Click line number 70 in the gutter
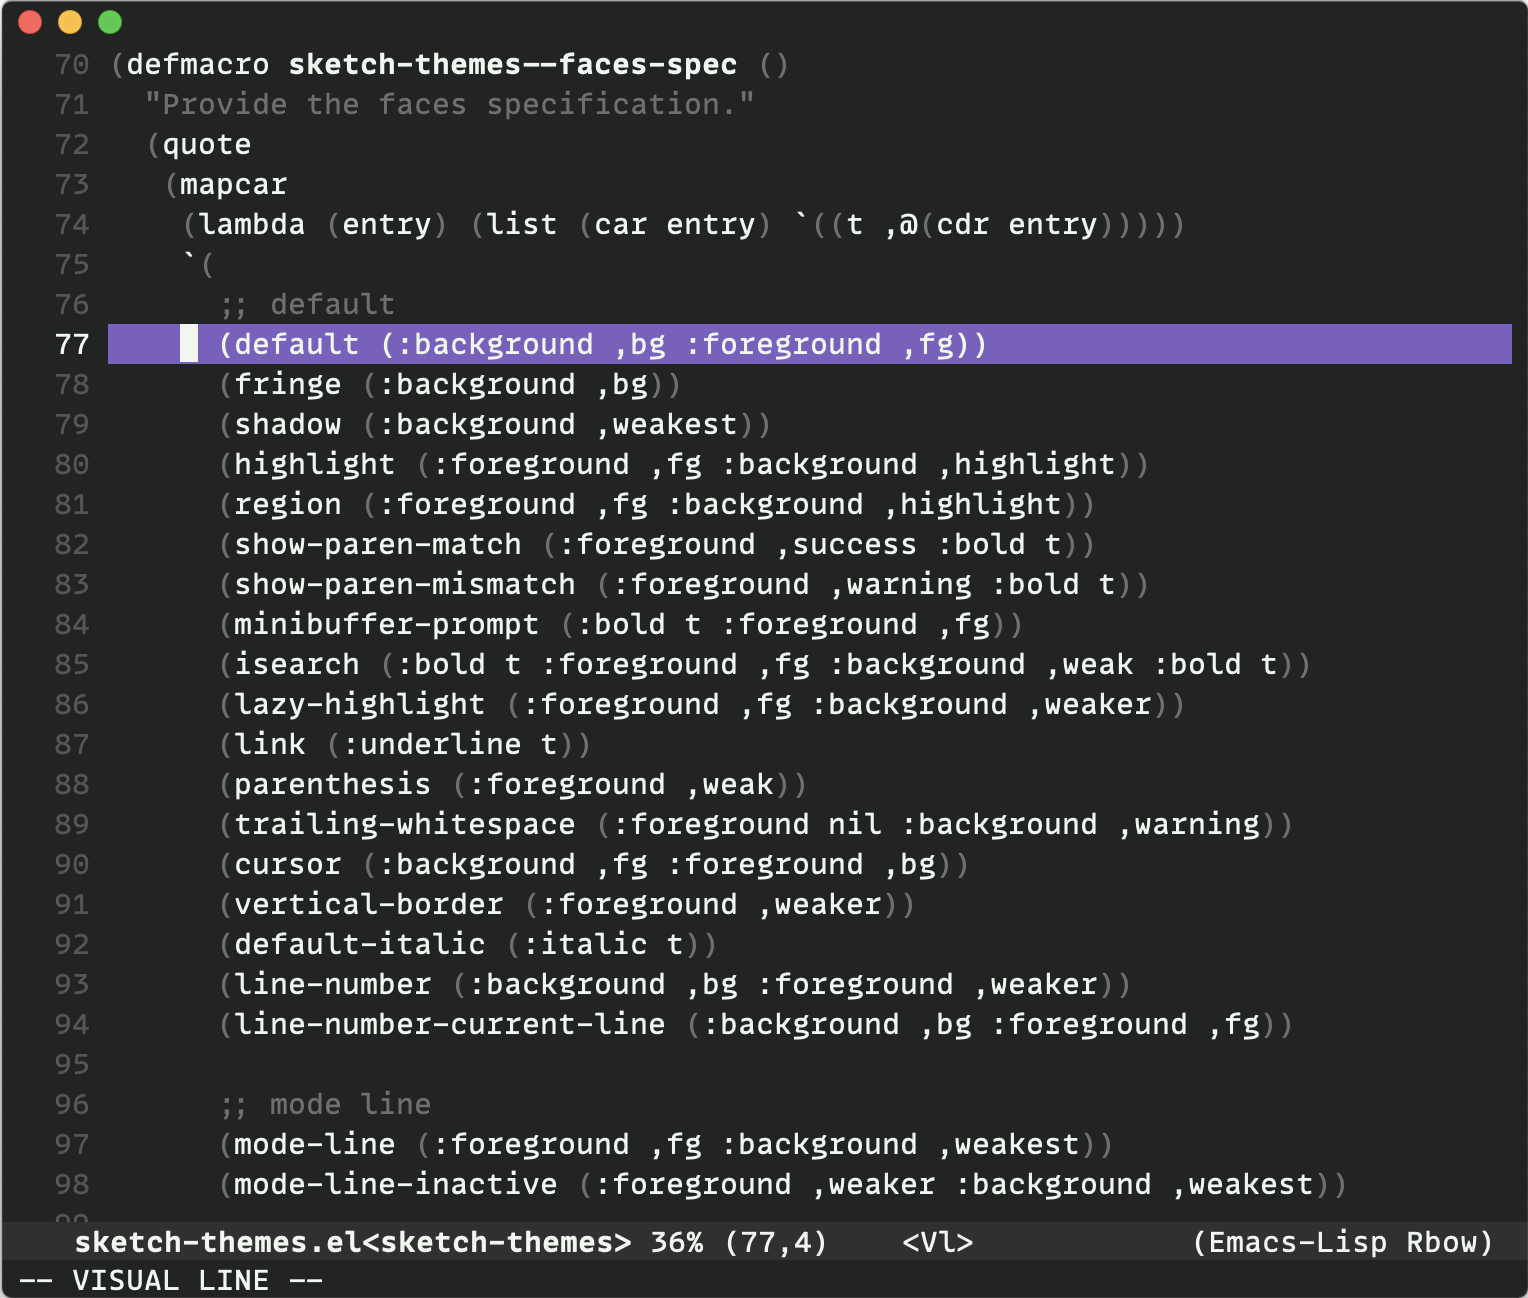 (x=72, y=65)
